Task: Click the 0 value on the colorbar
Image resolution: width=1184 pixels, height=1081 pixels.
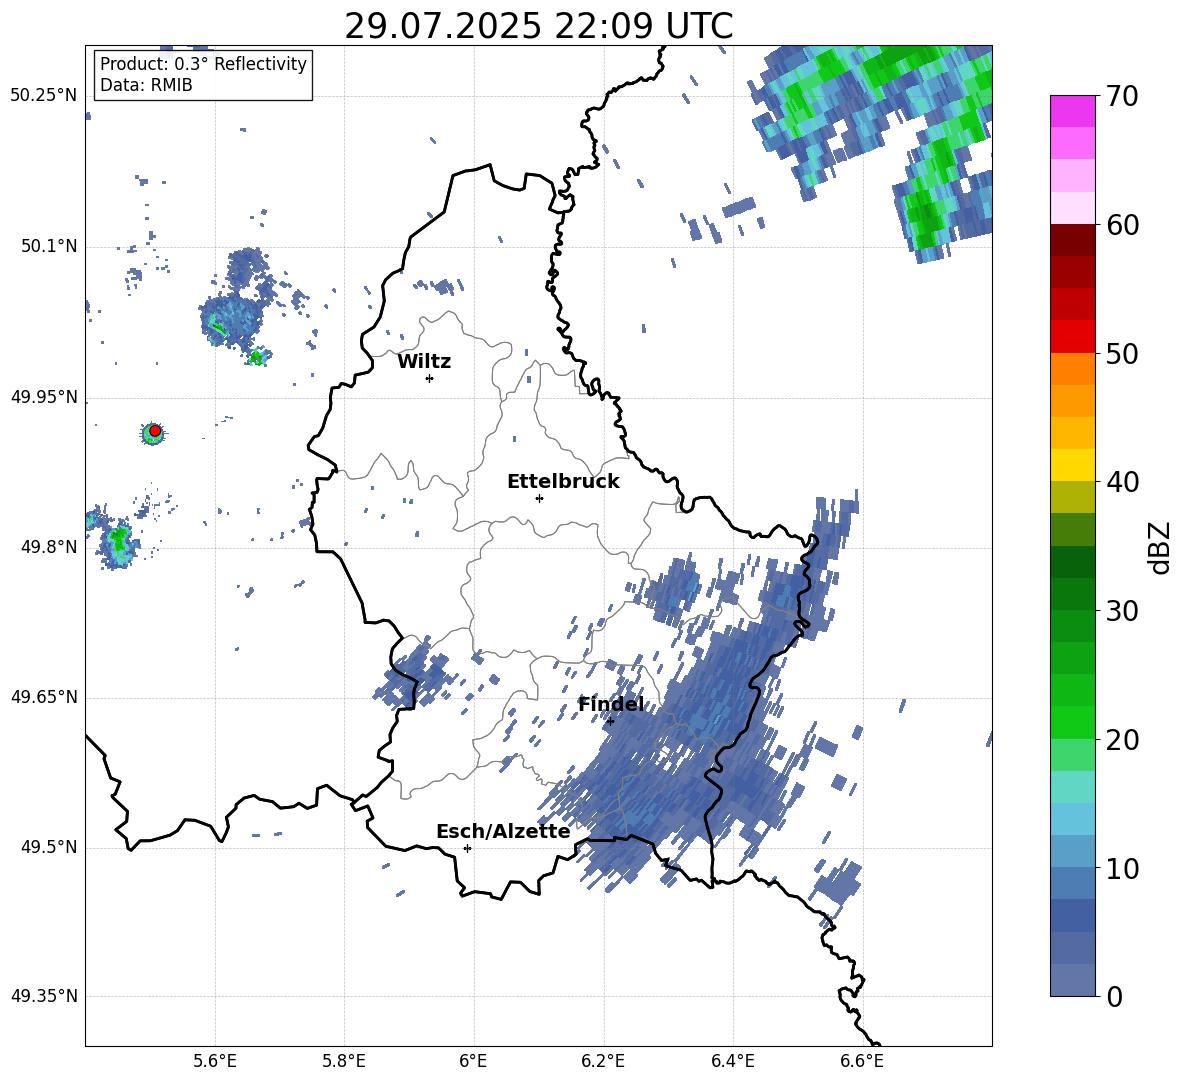Action: point(1115,996)
